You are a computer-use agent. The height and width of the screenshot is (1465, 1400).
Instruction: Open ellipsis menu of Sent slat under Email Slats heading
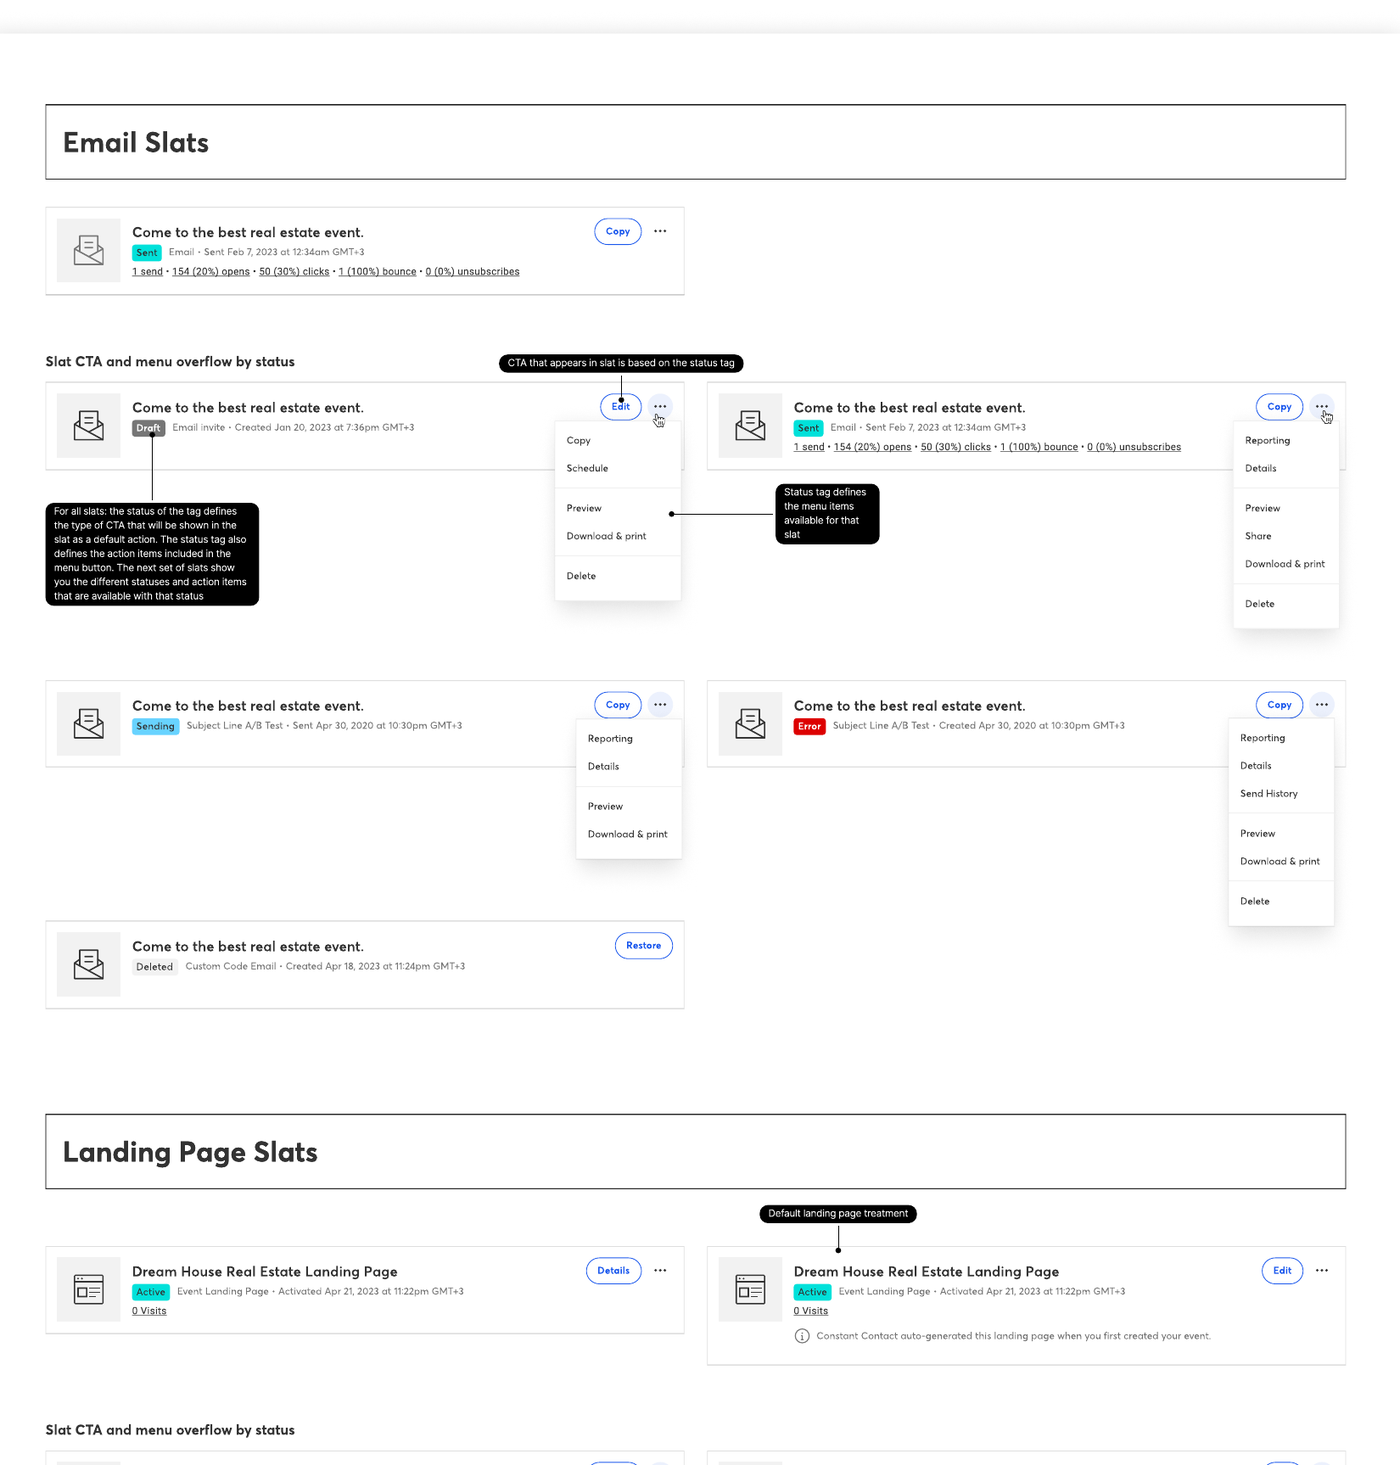coord(660,231)
